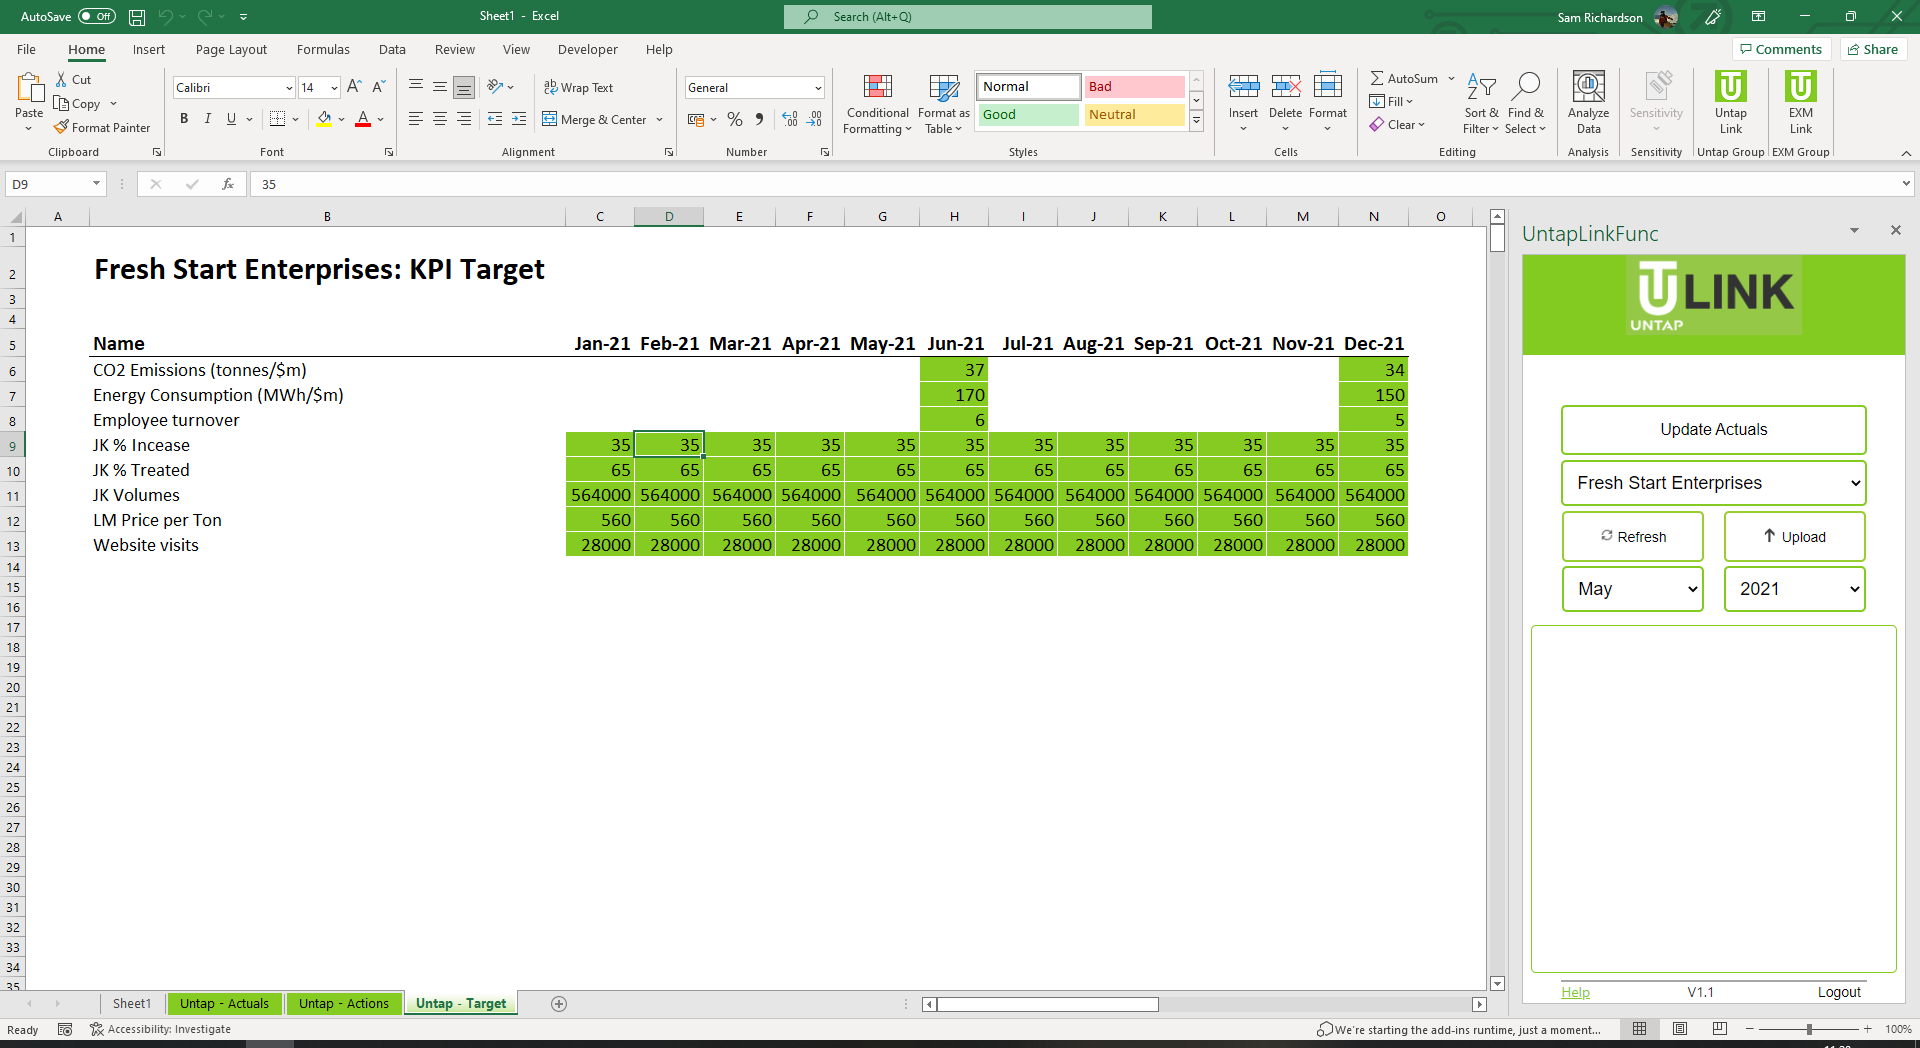Toggle Italic formatting

pyautogui.click(x=208, y=119)
